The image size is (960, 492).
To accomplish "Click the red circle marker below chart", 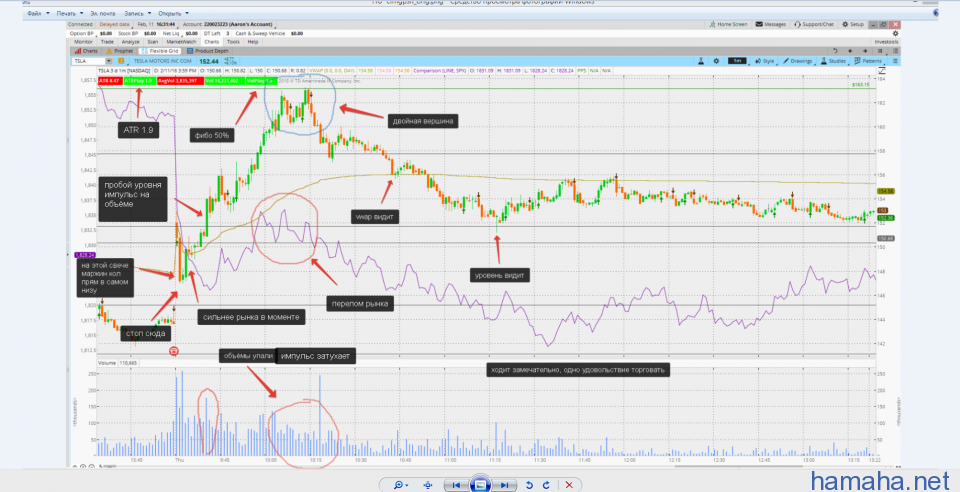I will (x=174, y=351).
